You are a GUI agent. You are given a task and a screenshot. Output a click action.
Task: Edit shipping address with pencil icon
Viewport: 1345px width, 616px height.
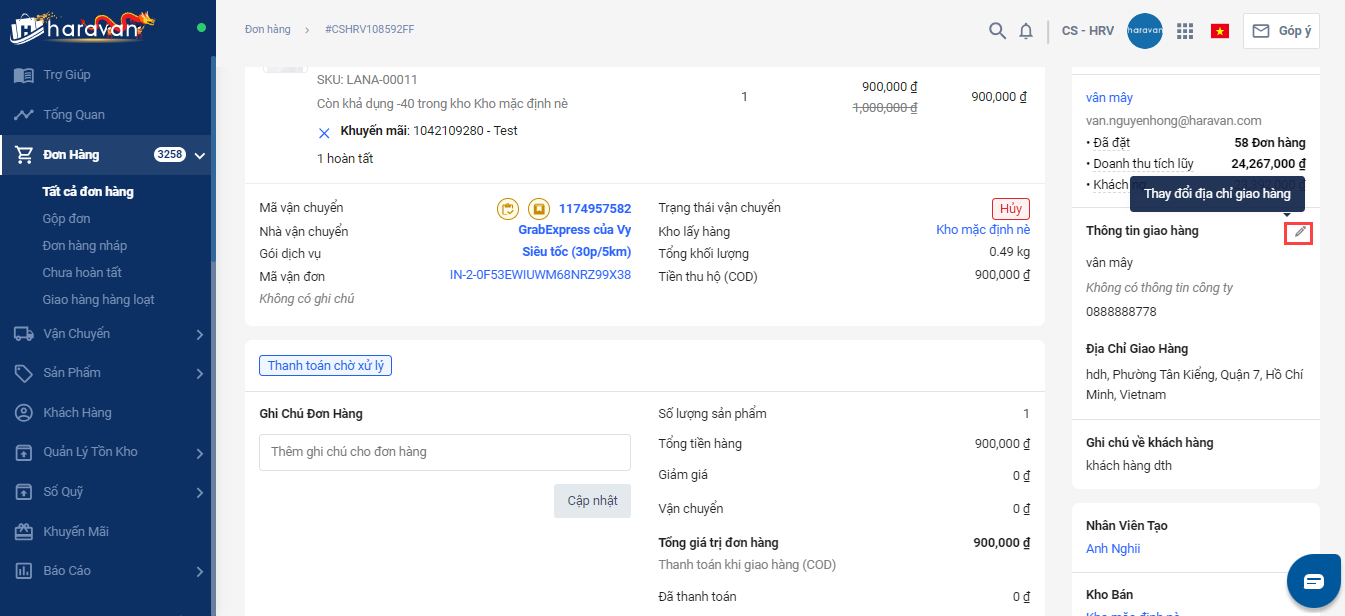click(1299, 232)
